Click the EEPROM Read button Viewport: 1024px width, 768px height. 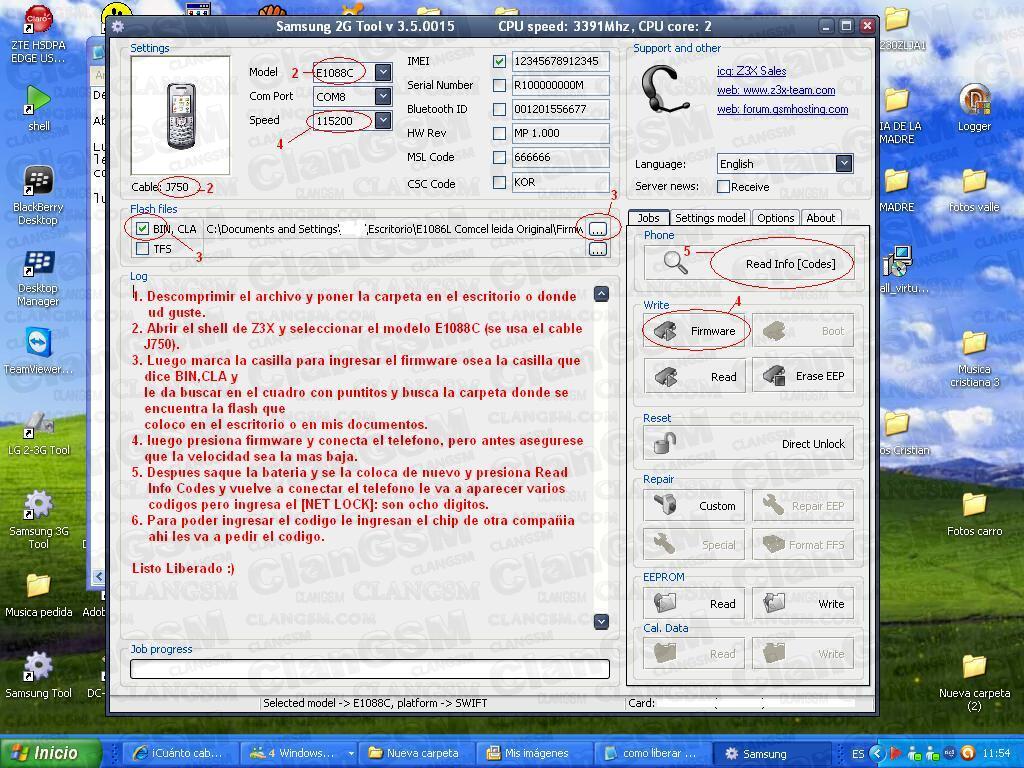[x=694, y=604]
